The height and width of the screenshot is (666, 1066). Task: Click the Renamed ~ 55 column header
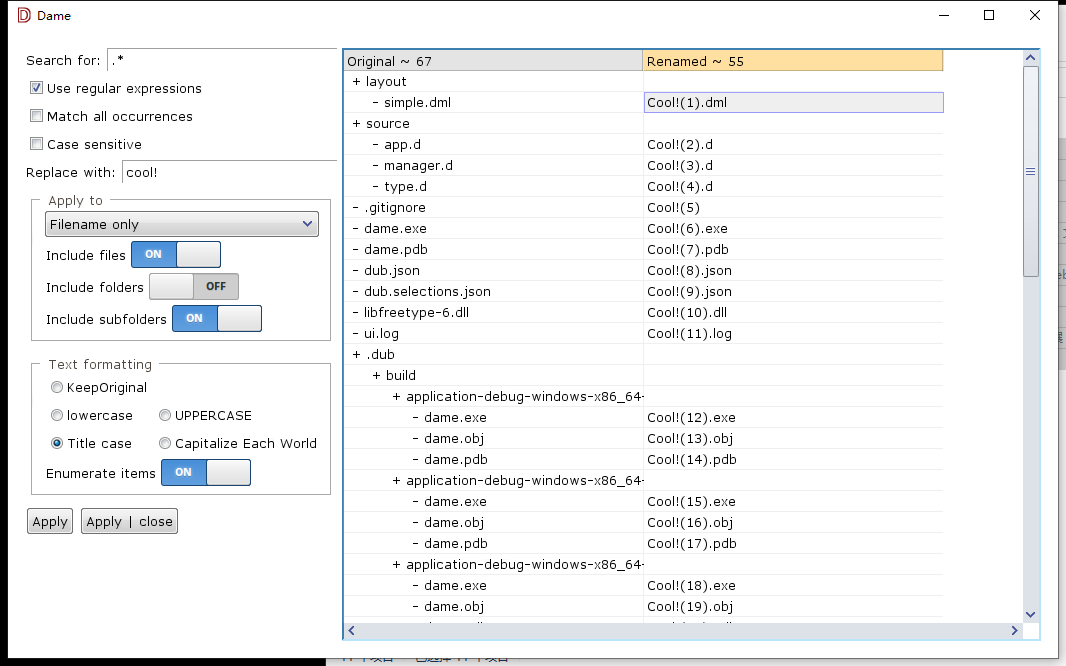point(793,61)
